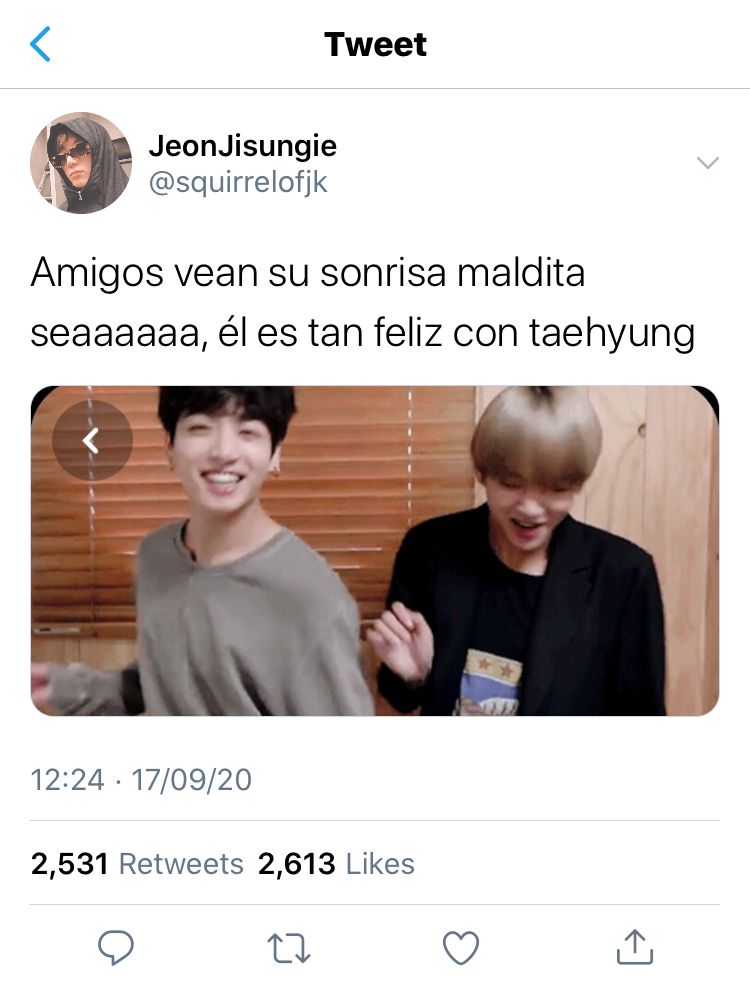The image size is (750, 986).
Task: Select the line 'Amigos vean su sonrisa maldita'
Action: [x=307, y=273]
